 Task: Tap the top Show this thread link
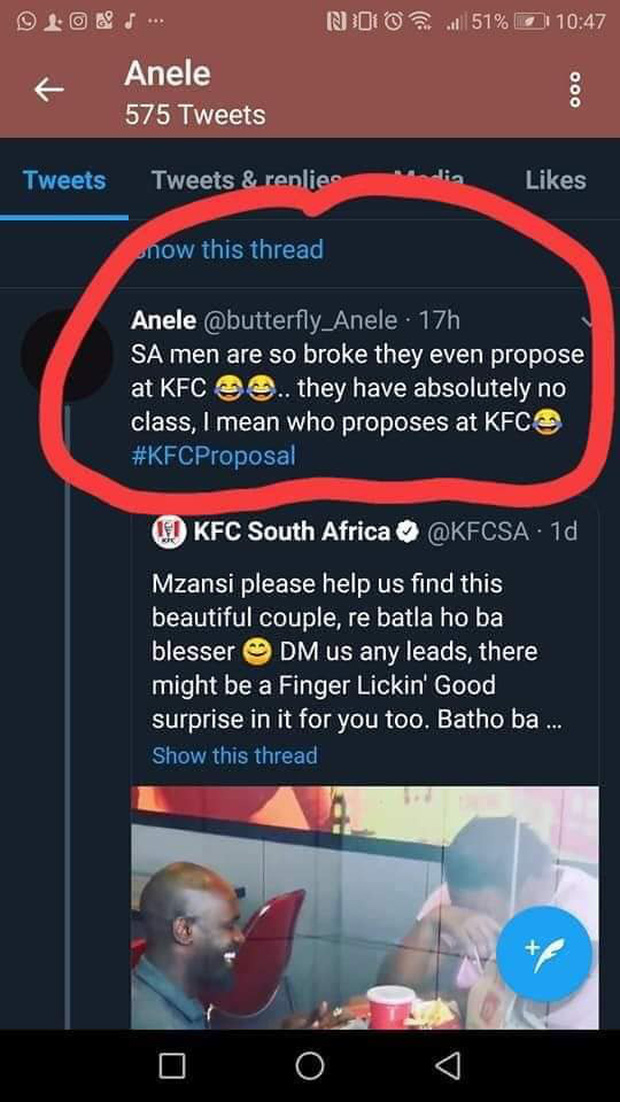230,248
